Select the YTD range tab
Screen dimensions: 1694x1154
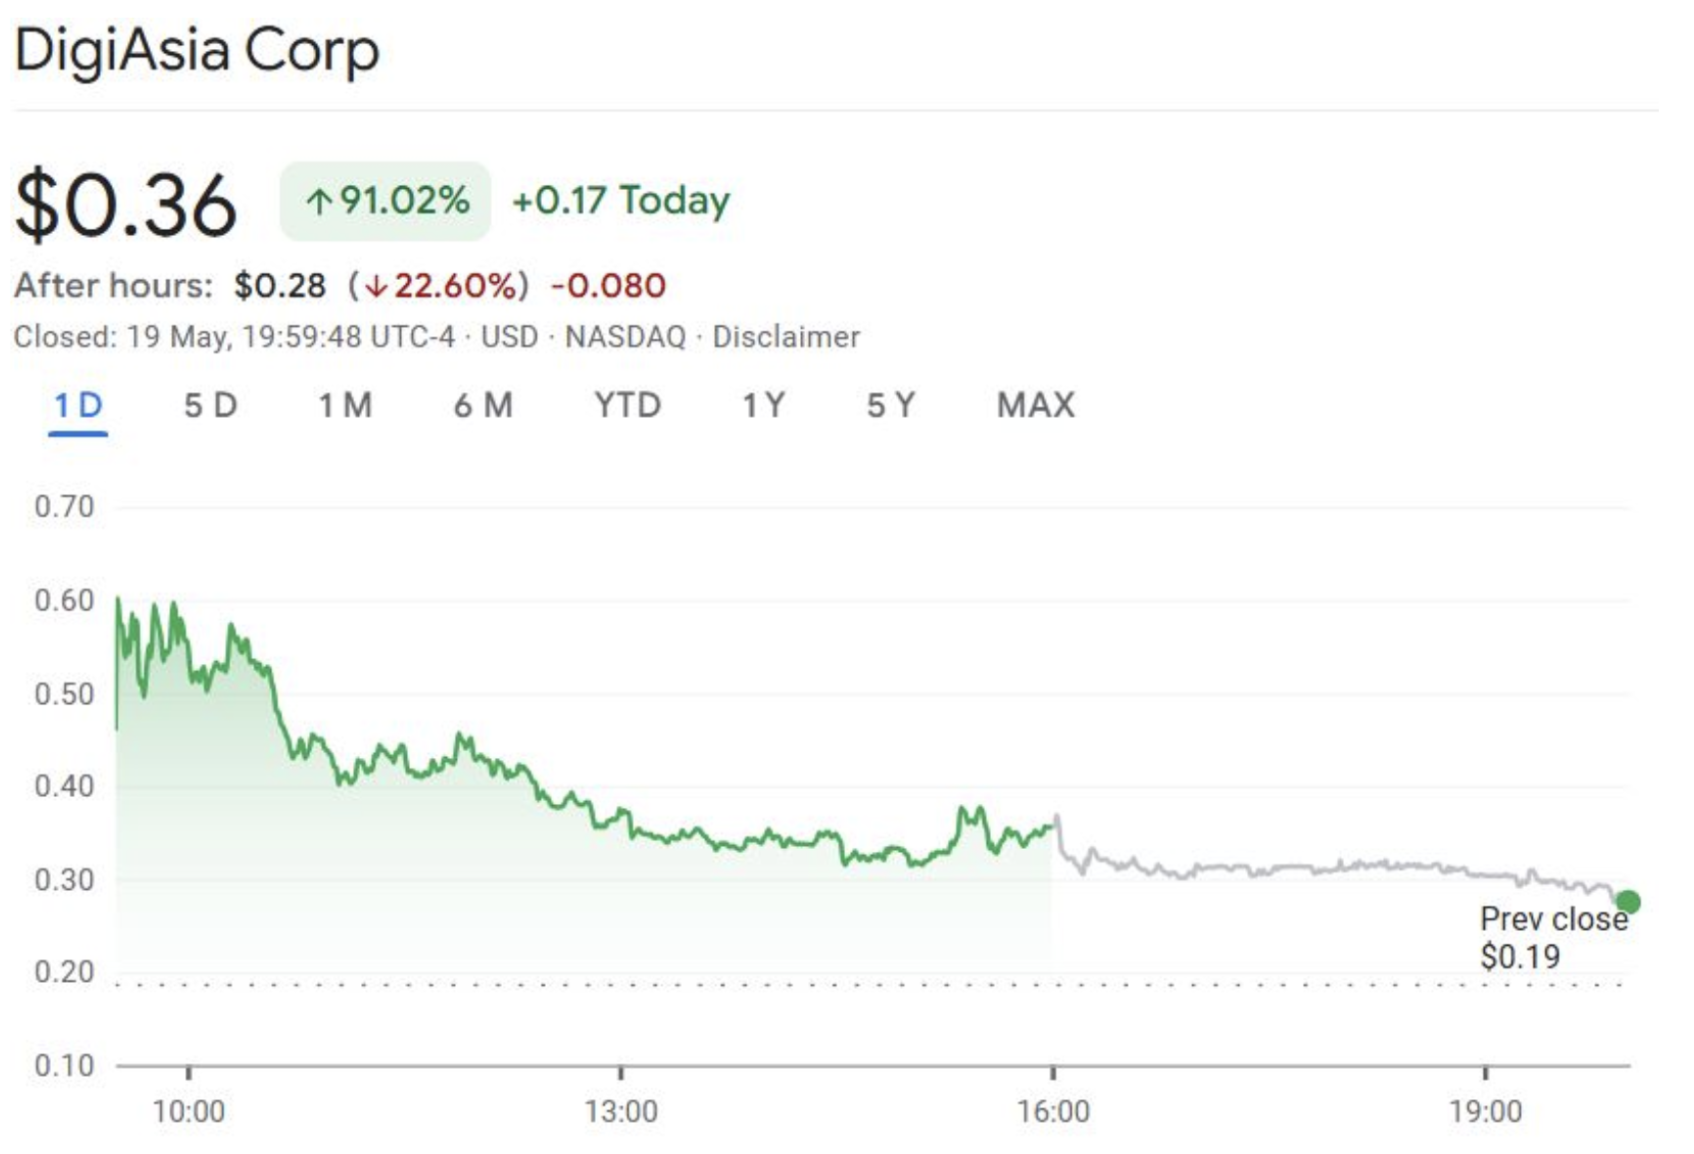tap(627, 406)
